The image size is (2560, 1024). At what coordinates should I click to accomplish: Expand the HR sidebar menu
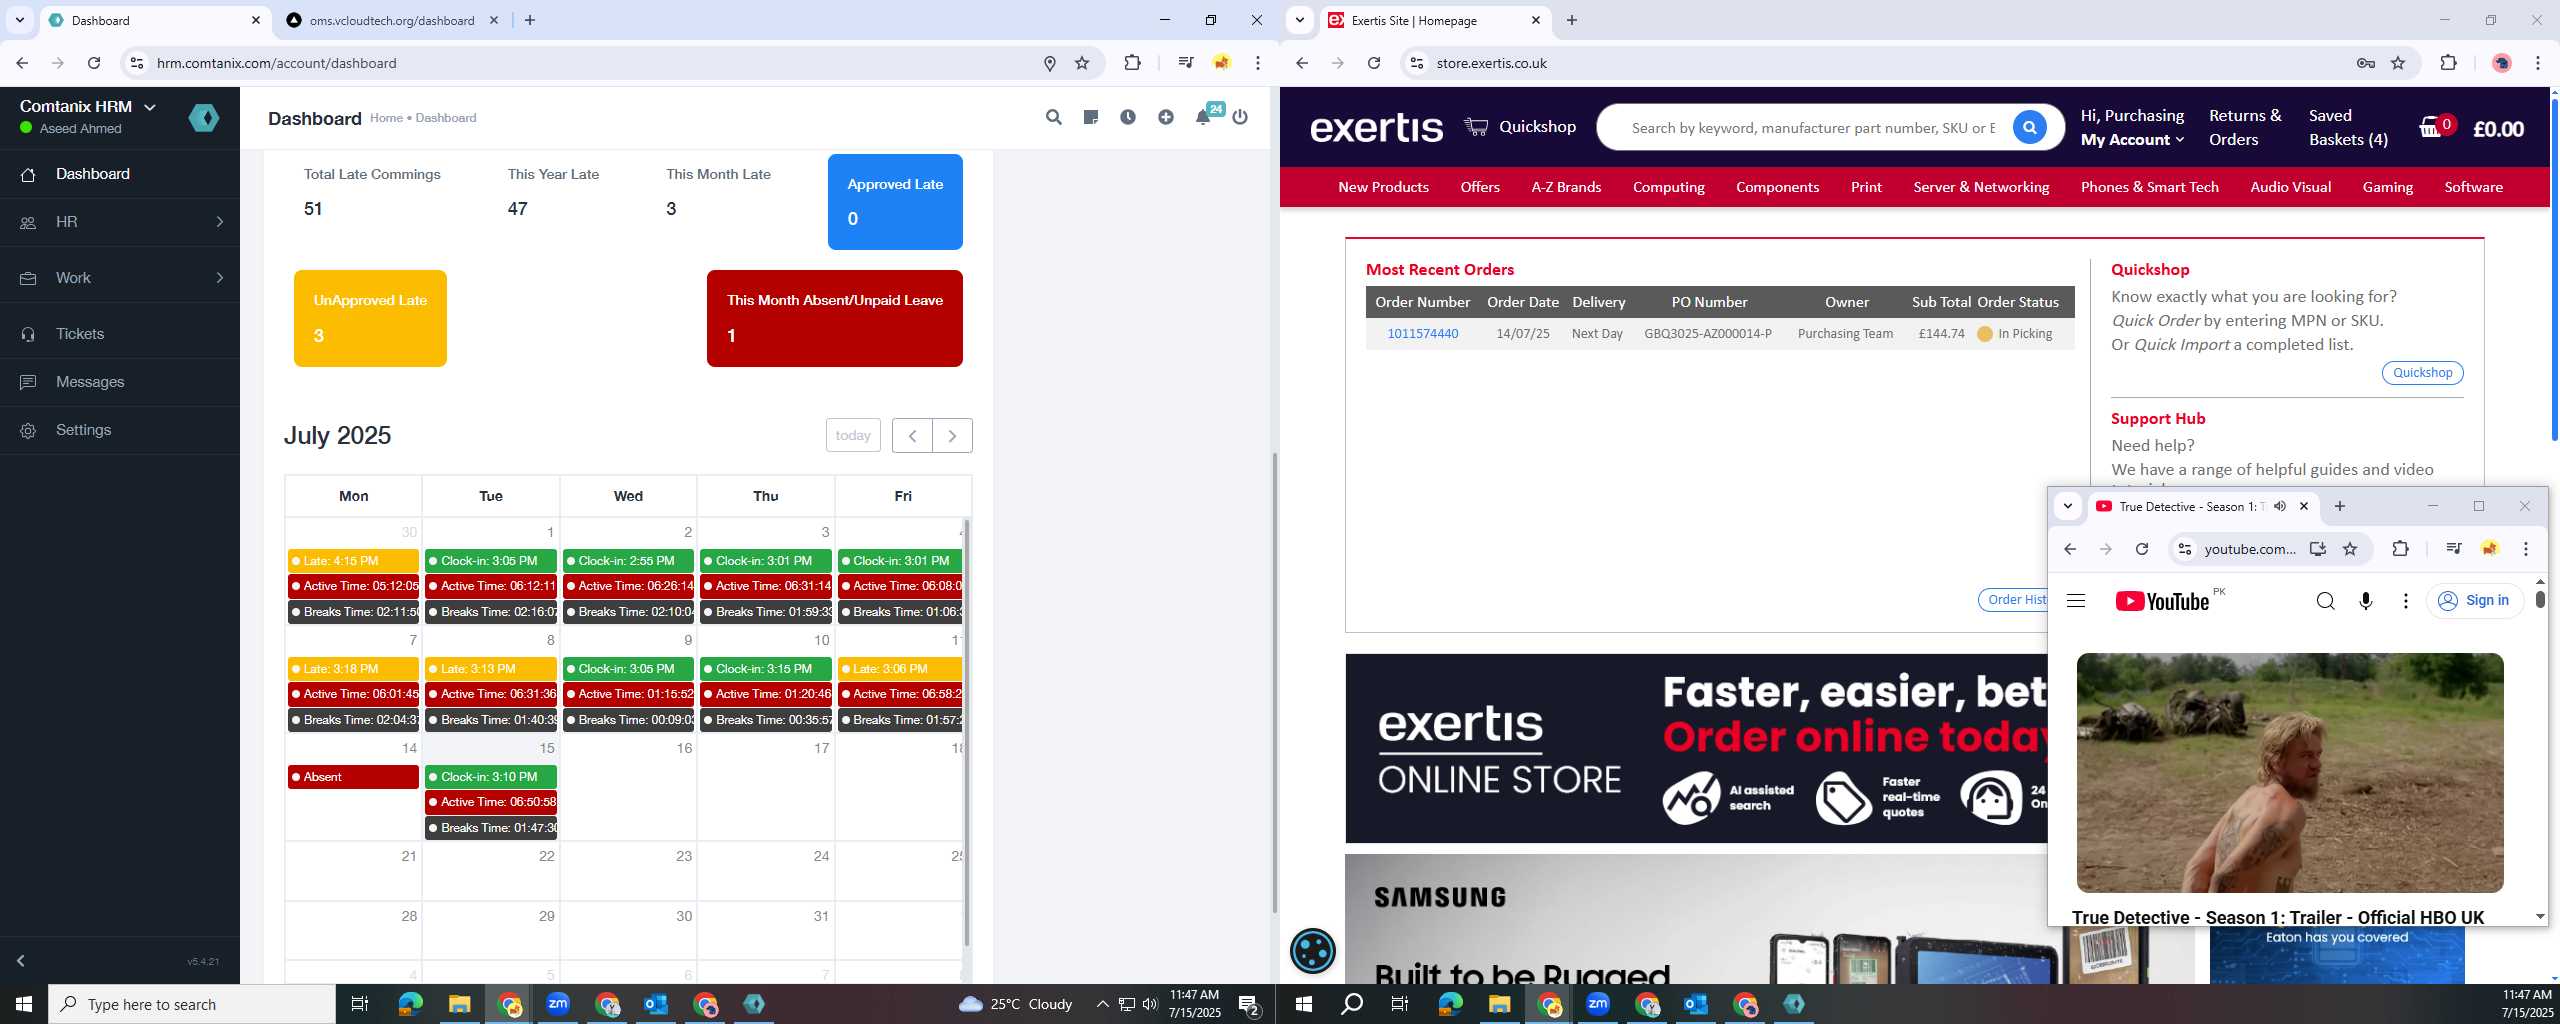tap(120, 222)
